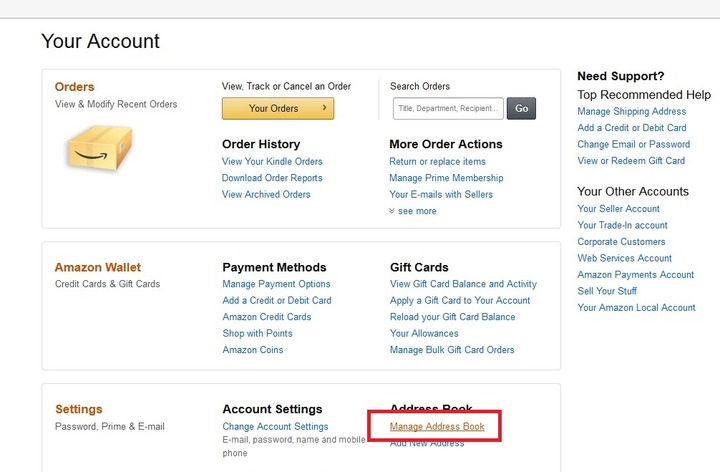Click the Amazon package box image
The height and width of the screenshot is (472, 720).
(100, 148)
